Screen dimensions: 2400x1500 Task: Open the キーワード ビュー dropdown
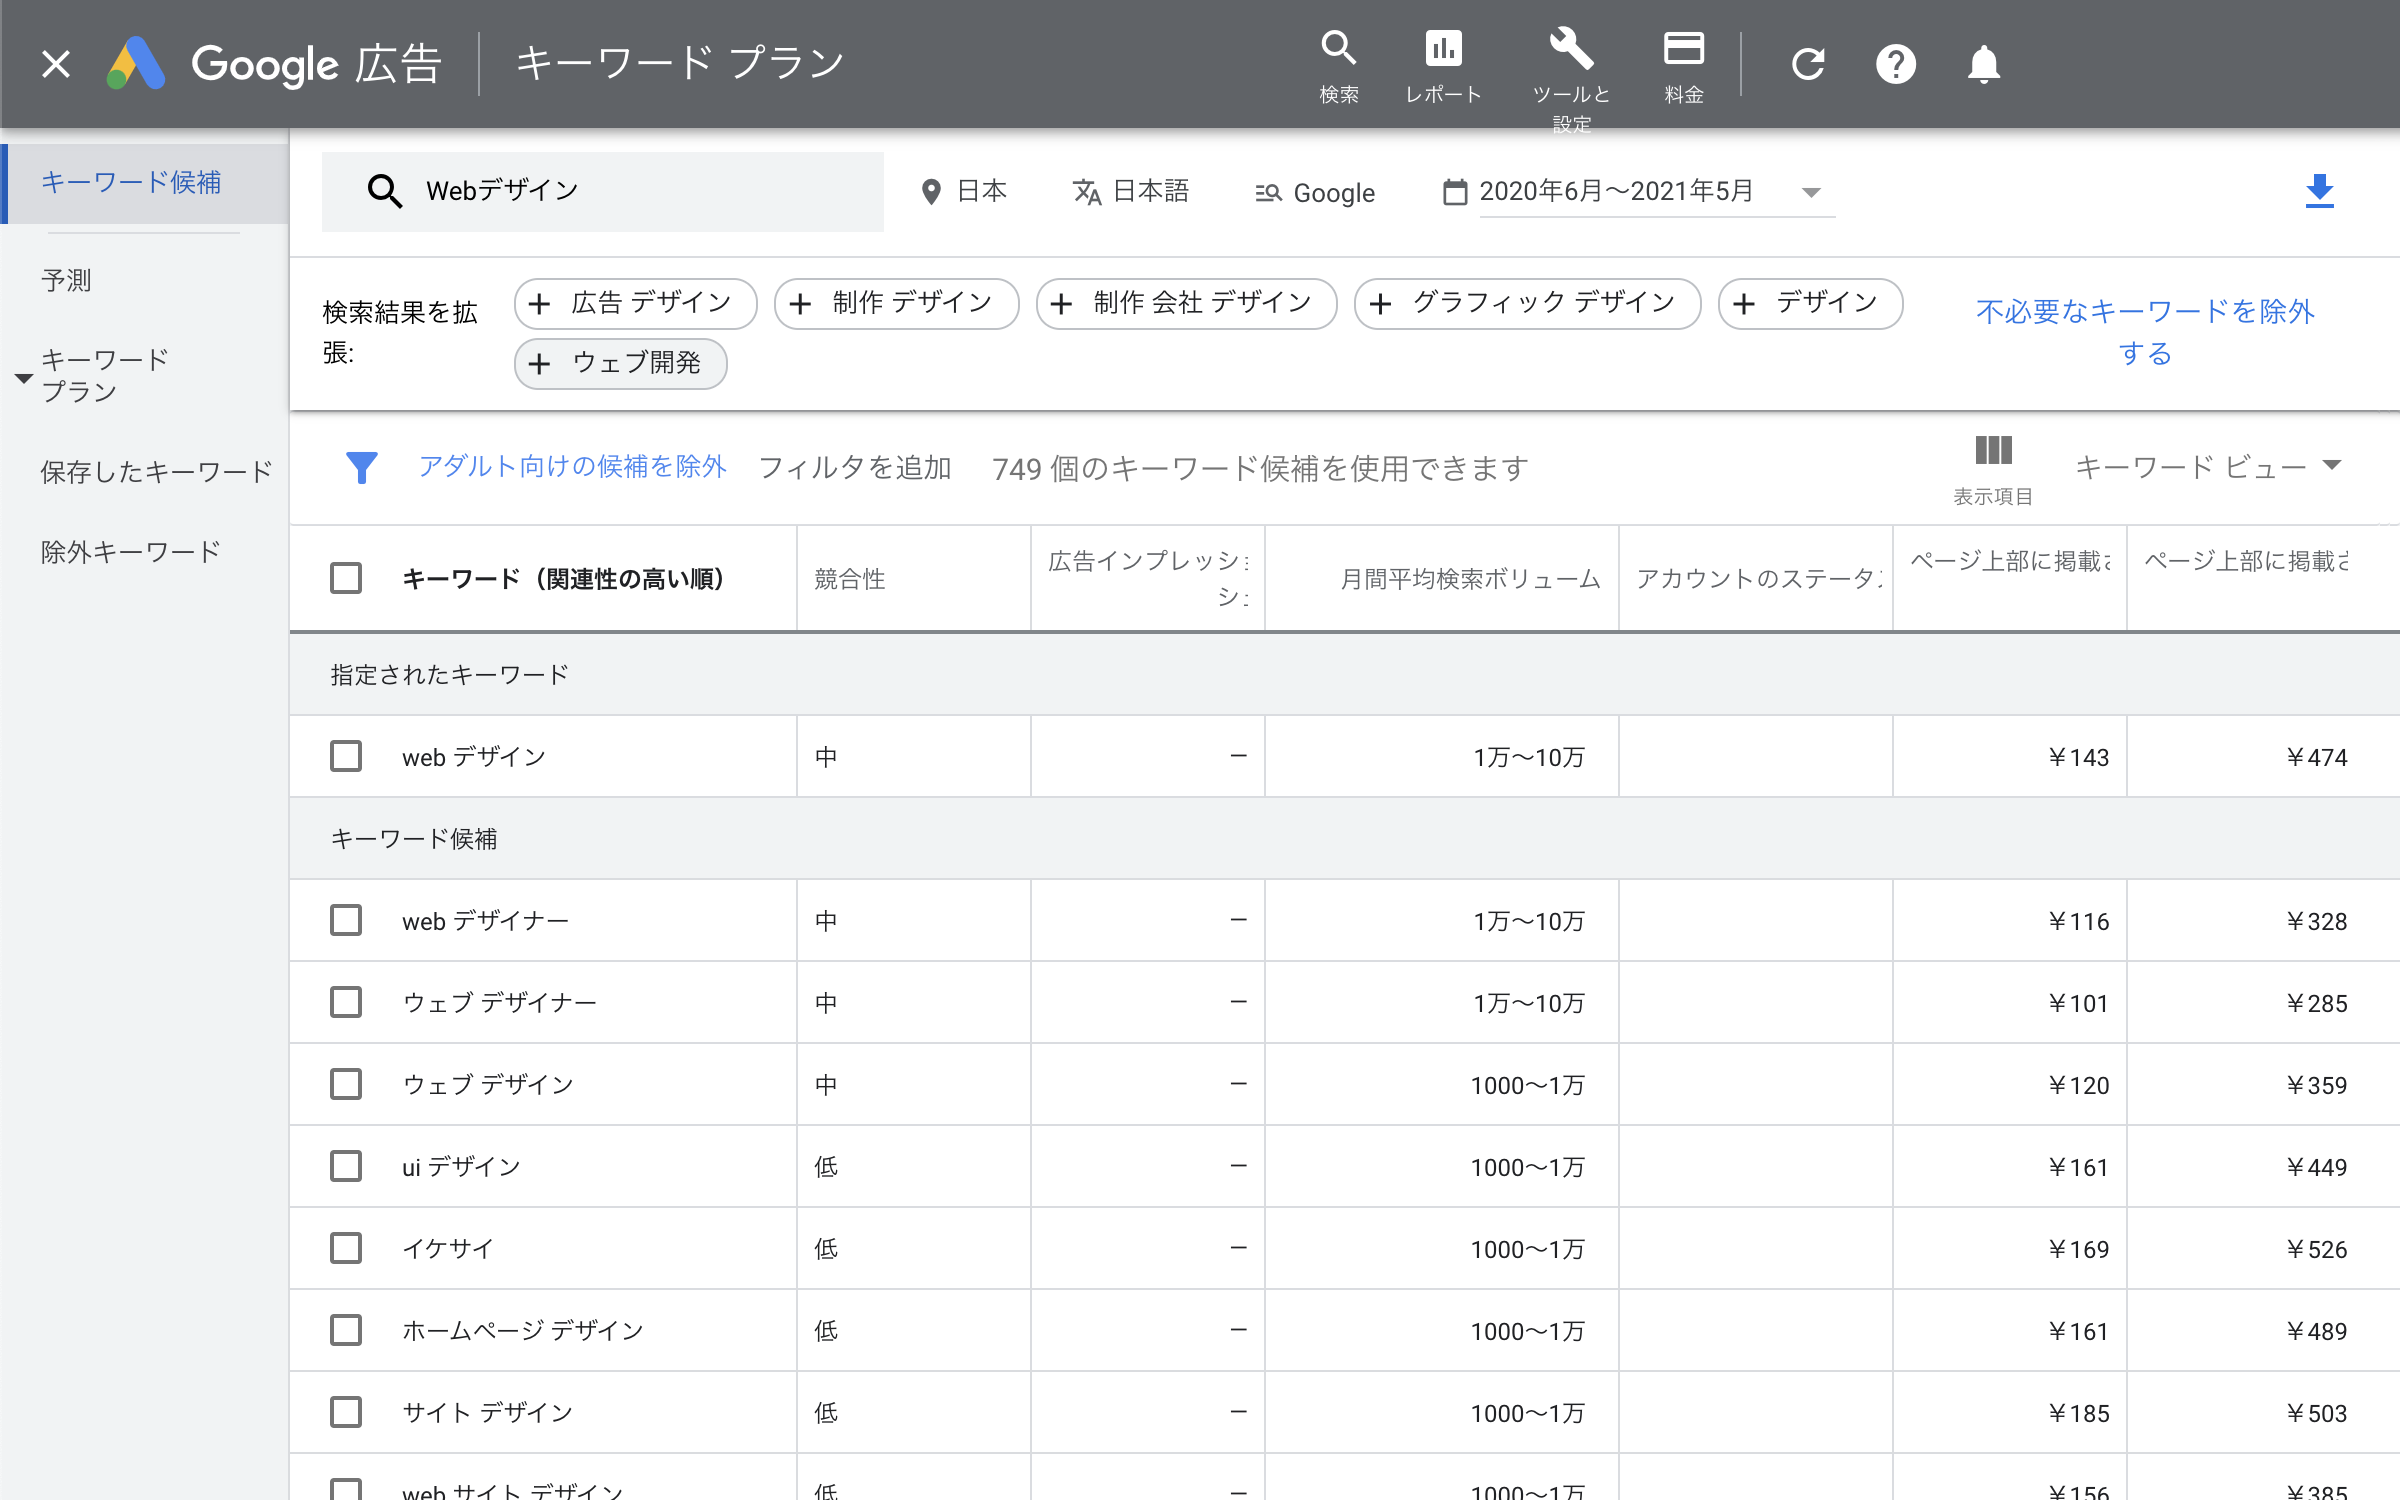click(2208, 466)
